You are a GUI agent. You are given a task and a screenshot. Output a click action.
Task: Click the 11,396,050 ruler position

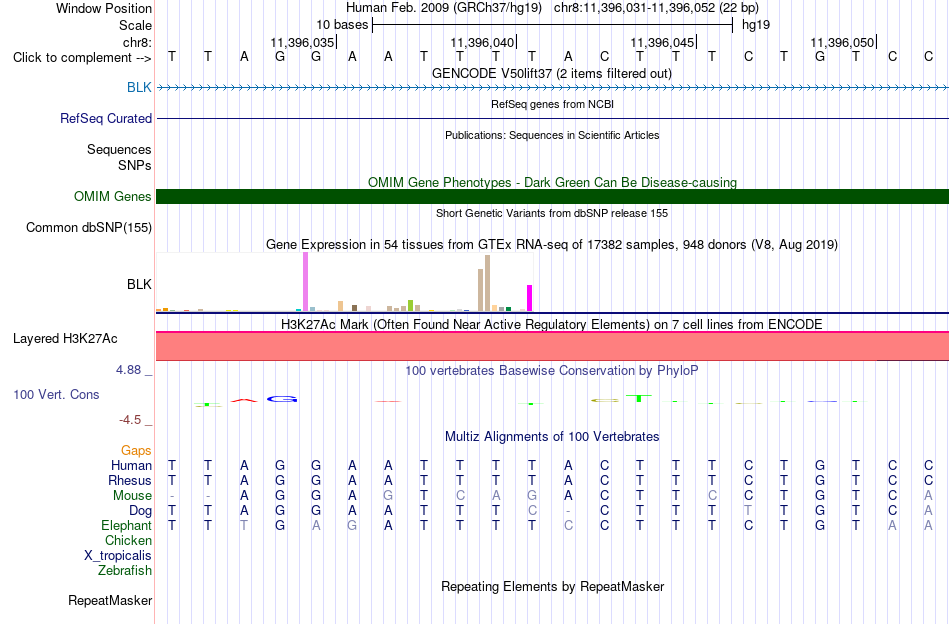[x=842, y=42]
